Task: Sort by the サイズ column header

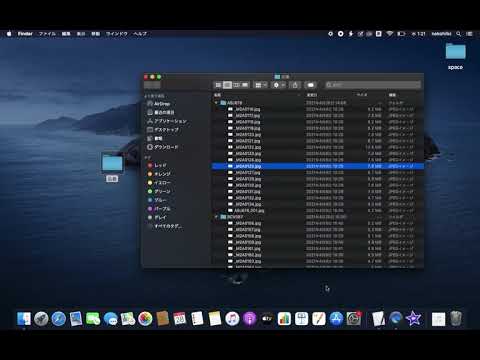Action: (362, 95)
